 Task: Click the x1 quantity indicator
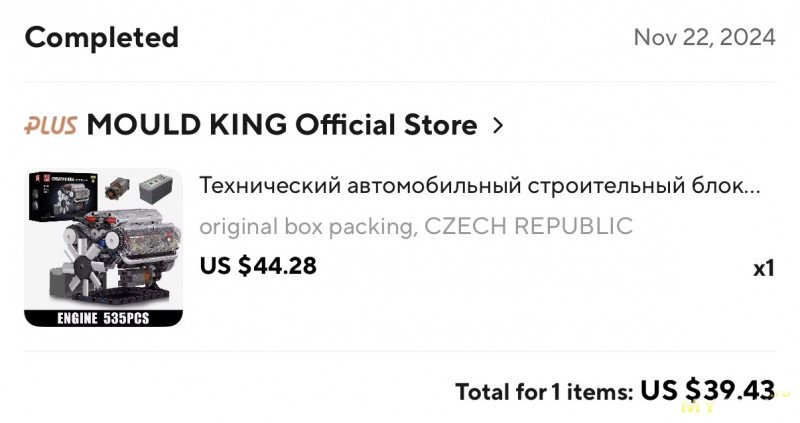tap(763, 268)
